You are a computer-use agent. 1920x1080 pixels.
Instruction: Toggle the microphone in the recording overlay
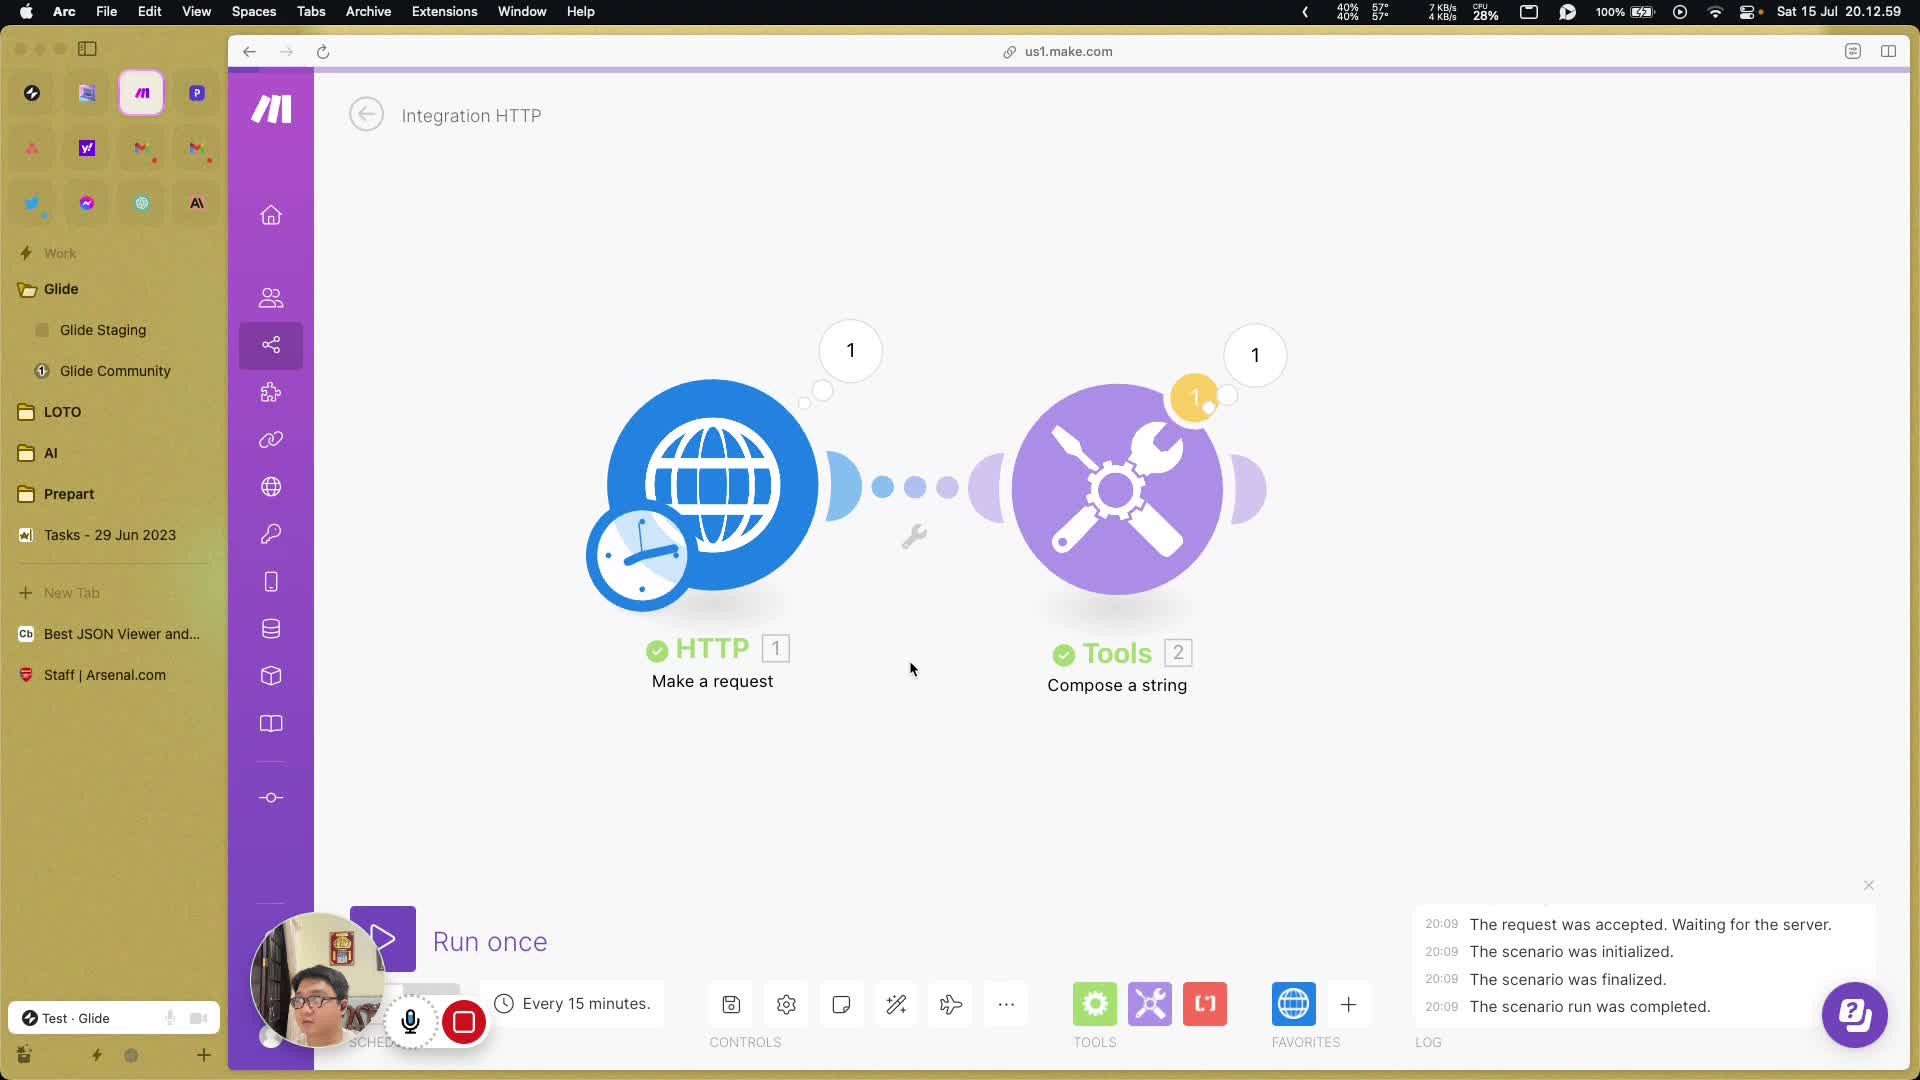tap(410, 1022)
